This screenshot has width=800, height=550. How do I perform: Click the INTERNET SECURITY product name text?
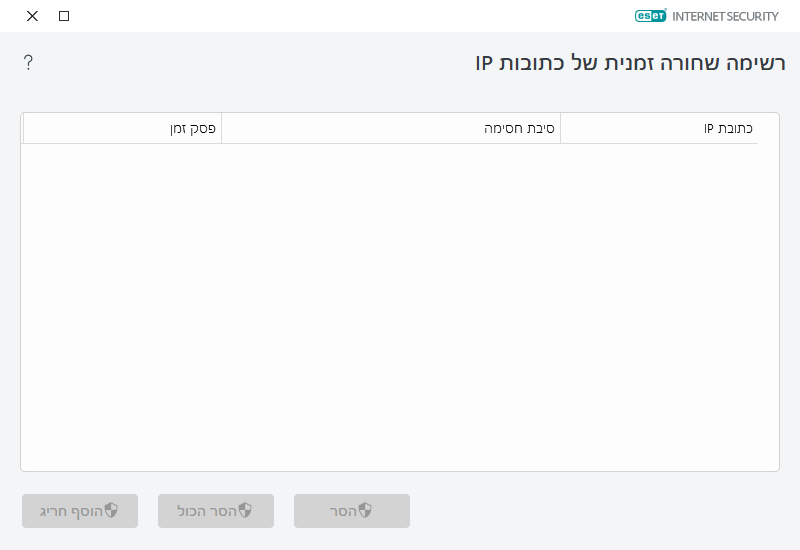725,16
